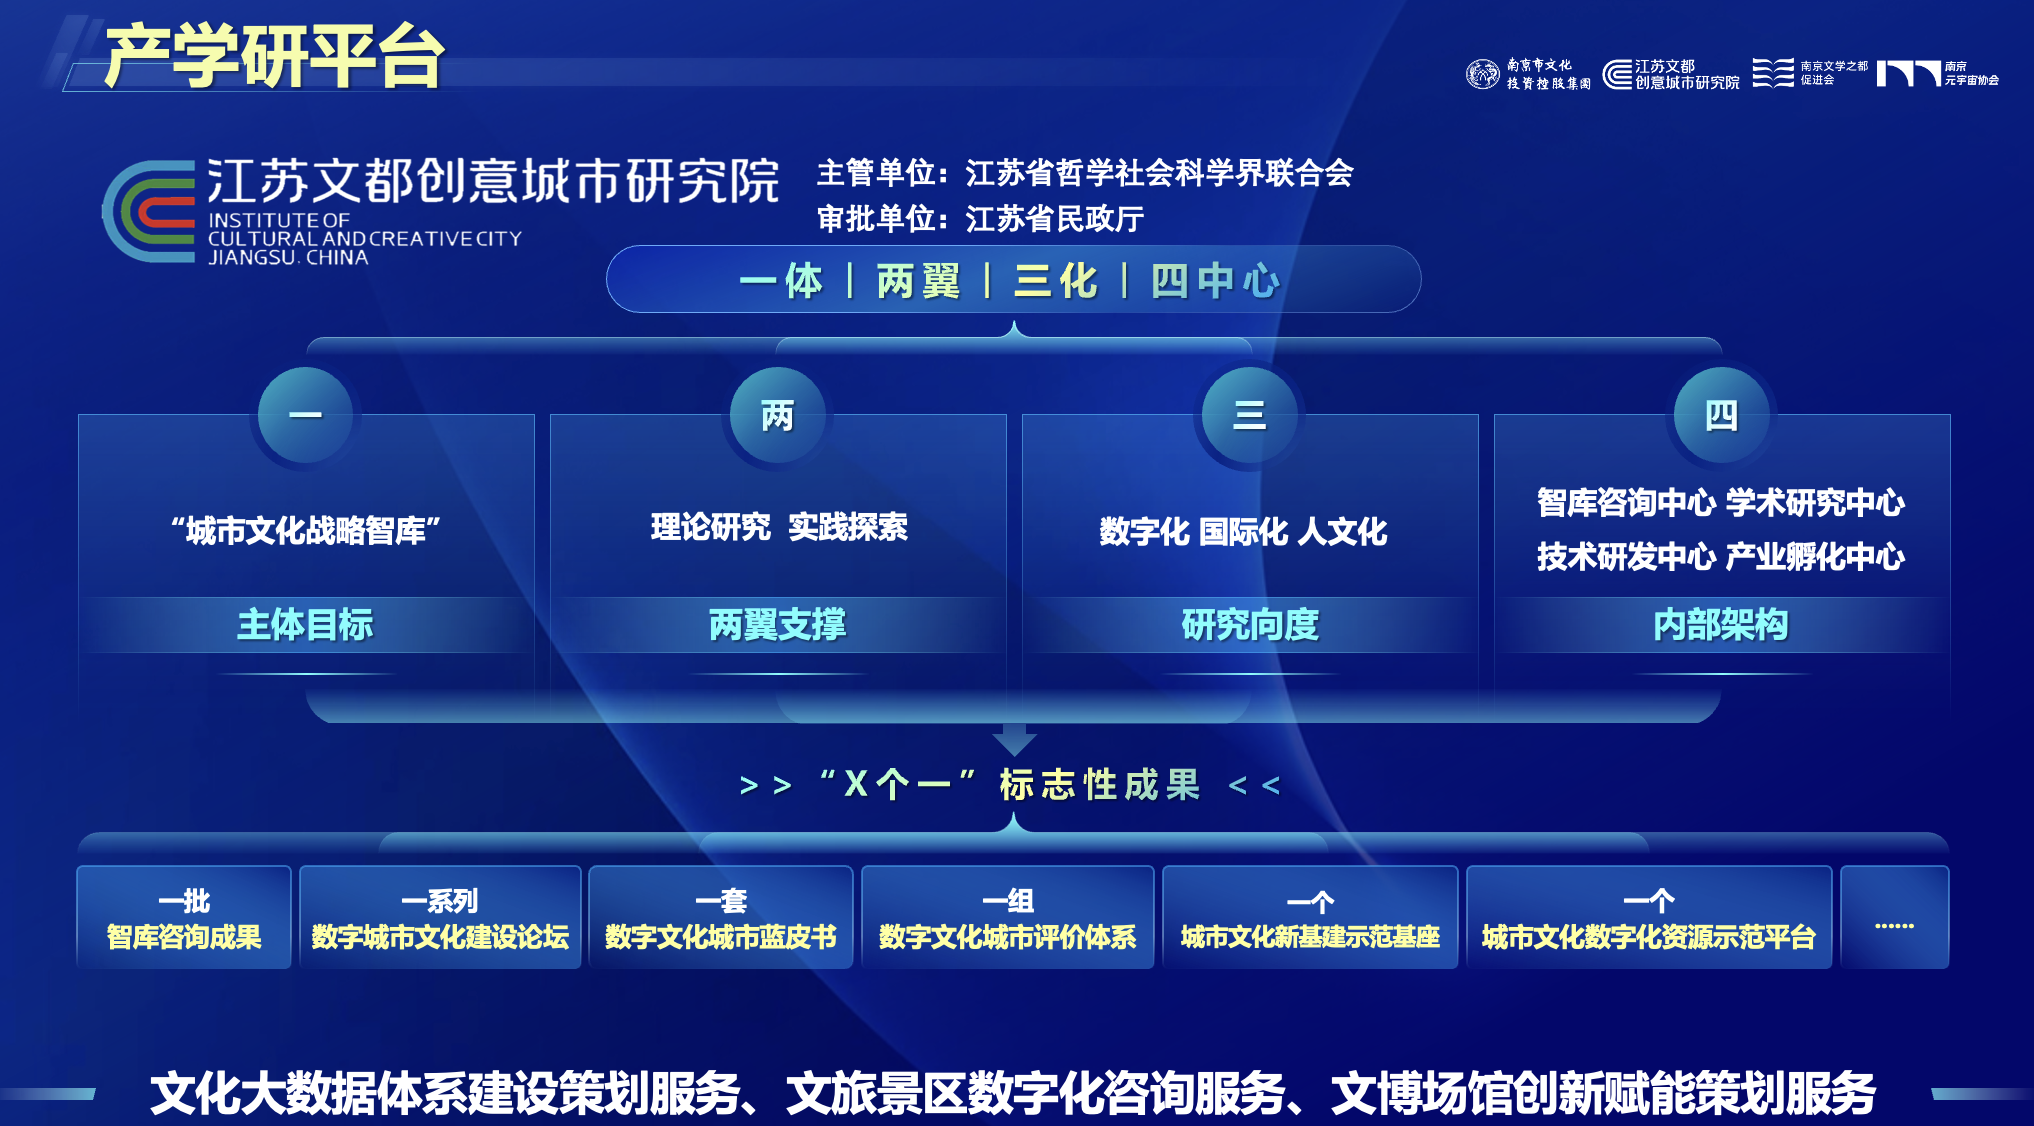2034x1126 pixels.
Task: Click the circle badge labeled 三
Action: click(1249, 414)
